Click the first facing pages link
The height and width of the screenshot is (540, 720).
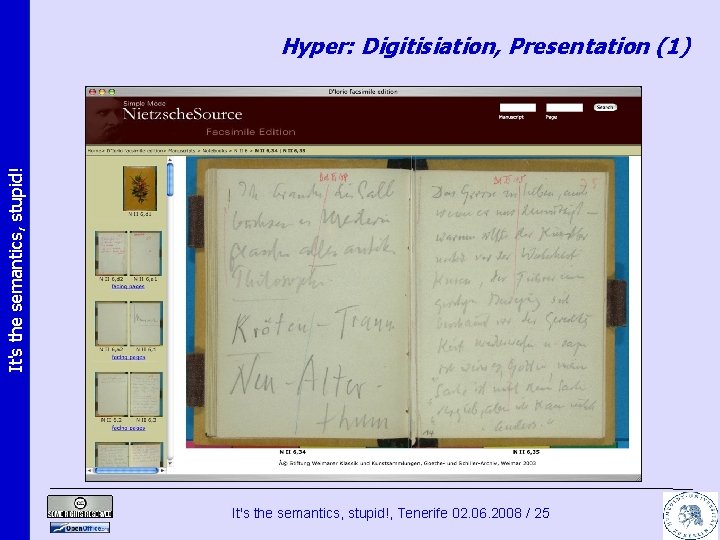point(128,287)
